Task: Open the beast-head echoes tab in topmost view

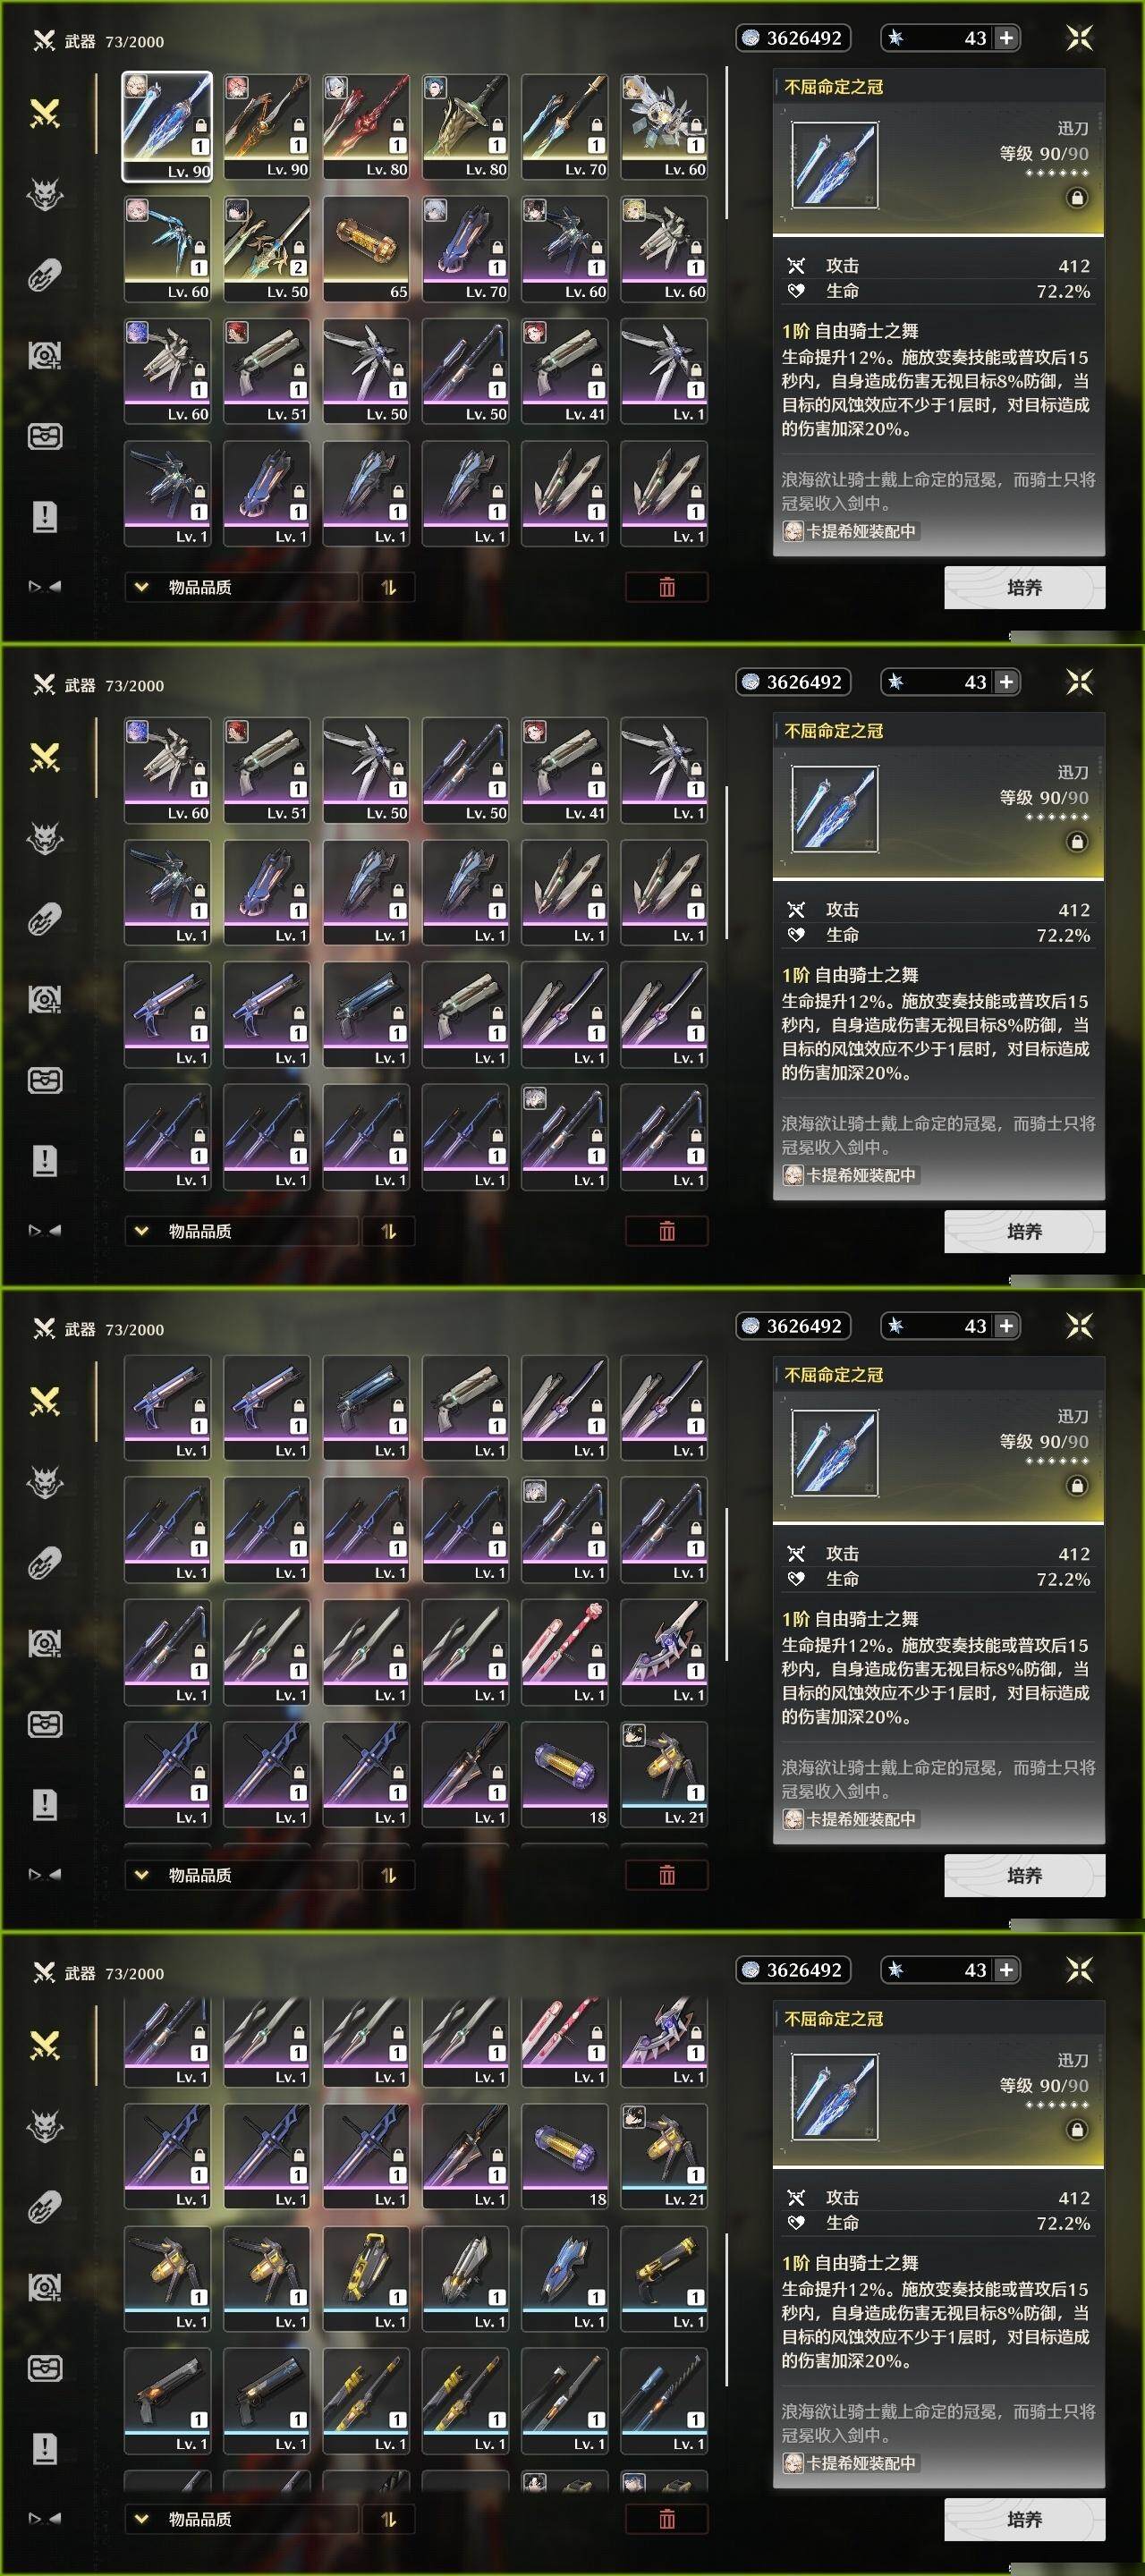Action: pyautogui.click(x=45, y=194)
